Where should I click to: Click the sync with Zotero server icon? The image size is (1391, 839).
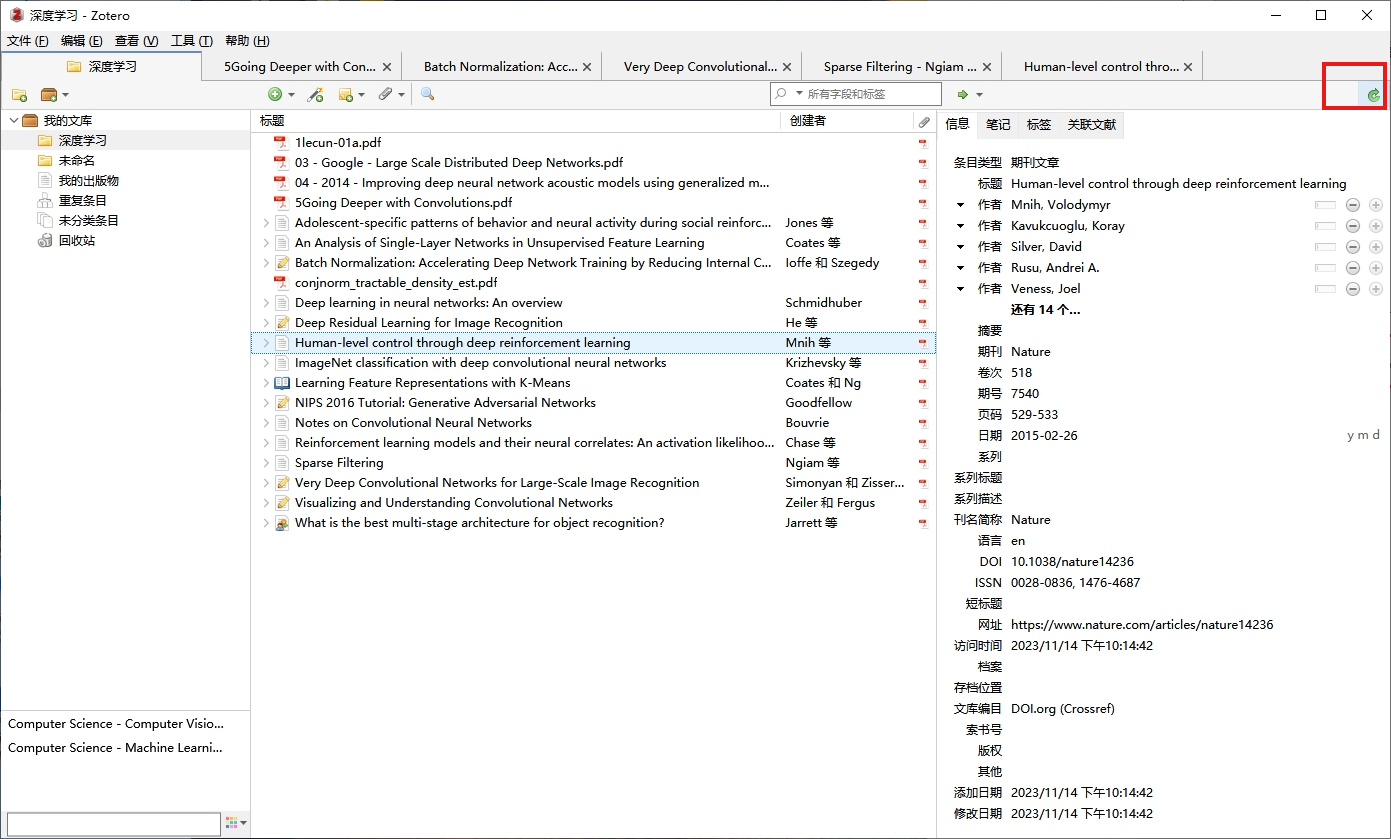pos(1373,95)
